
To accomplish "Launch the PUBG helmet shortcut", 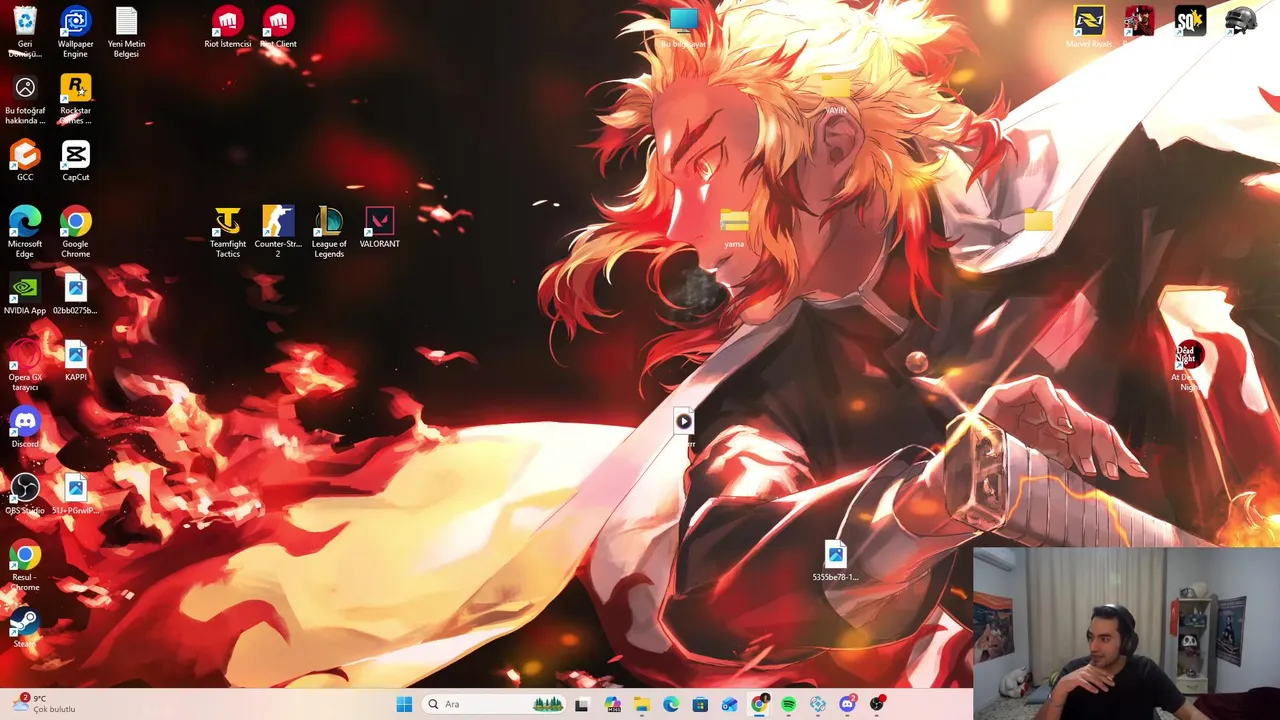I will click(1240, 21).
